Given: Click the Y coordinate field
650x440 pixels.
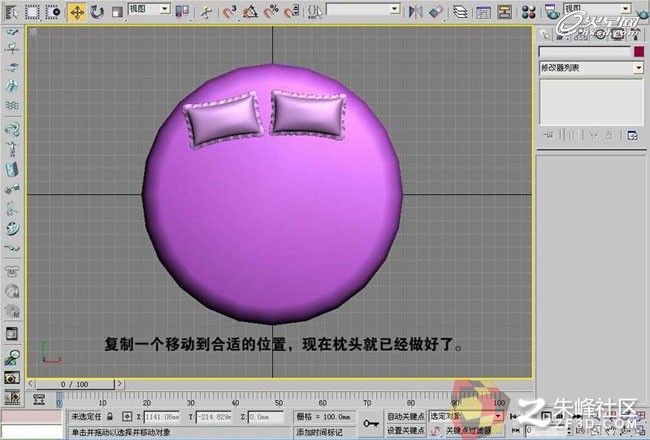Looking at the screenshot, I should 214,416.
